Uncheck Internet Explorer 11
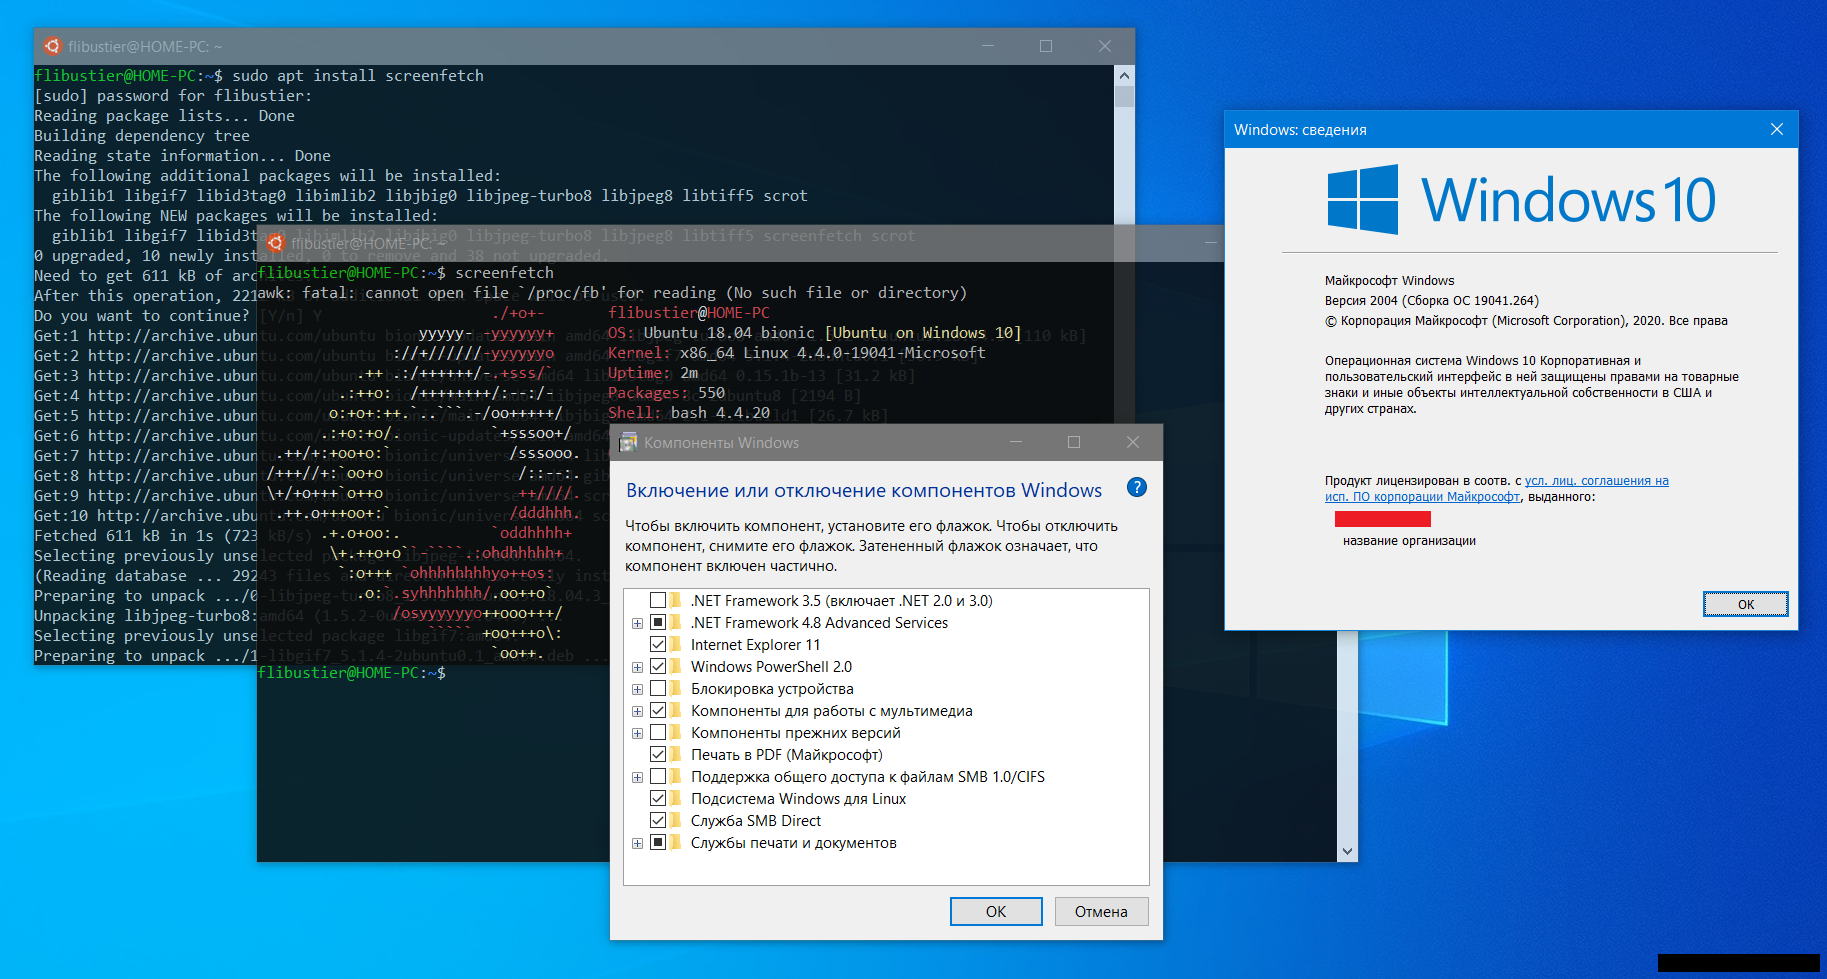 [658, 644]
